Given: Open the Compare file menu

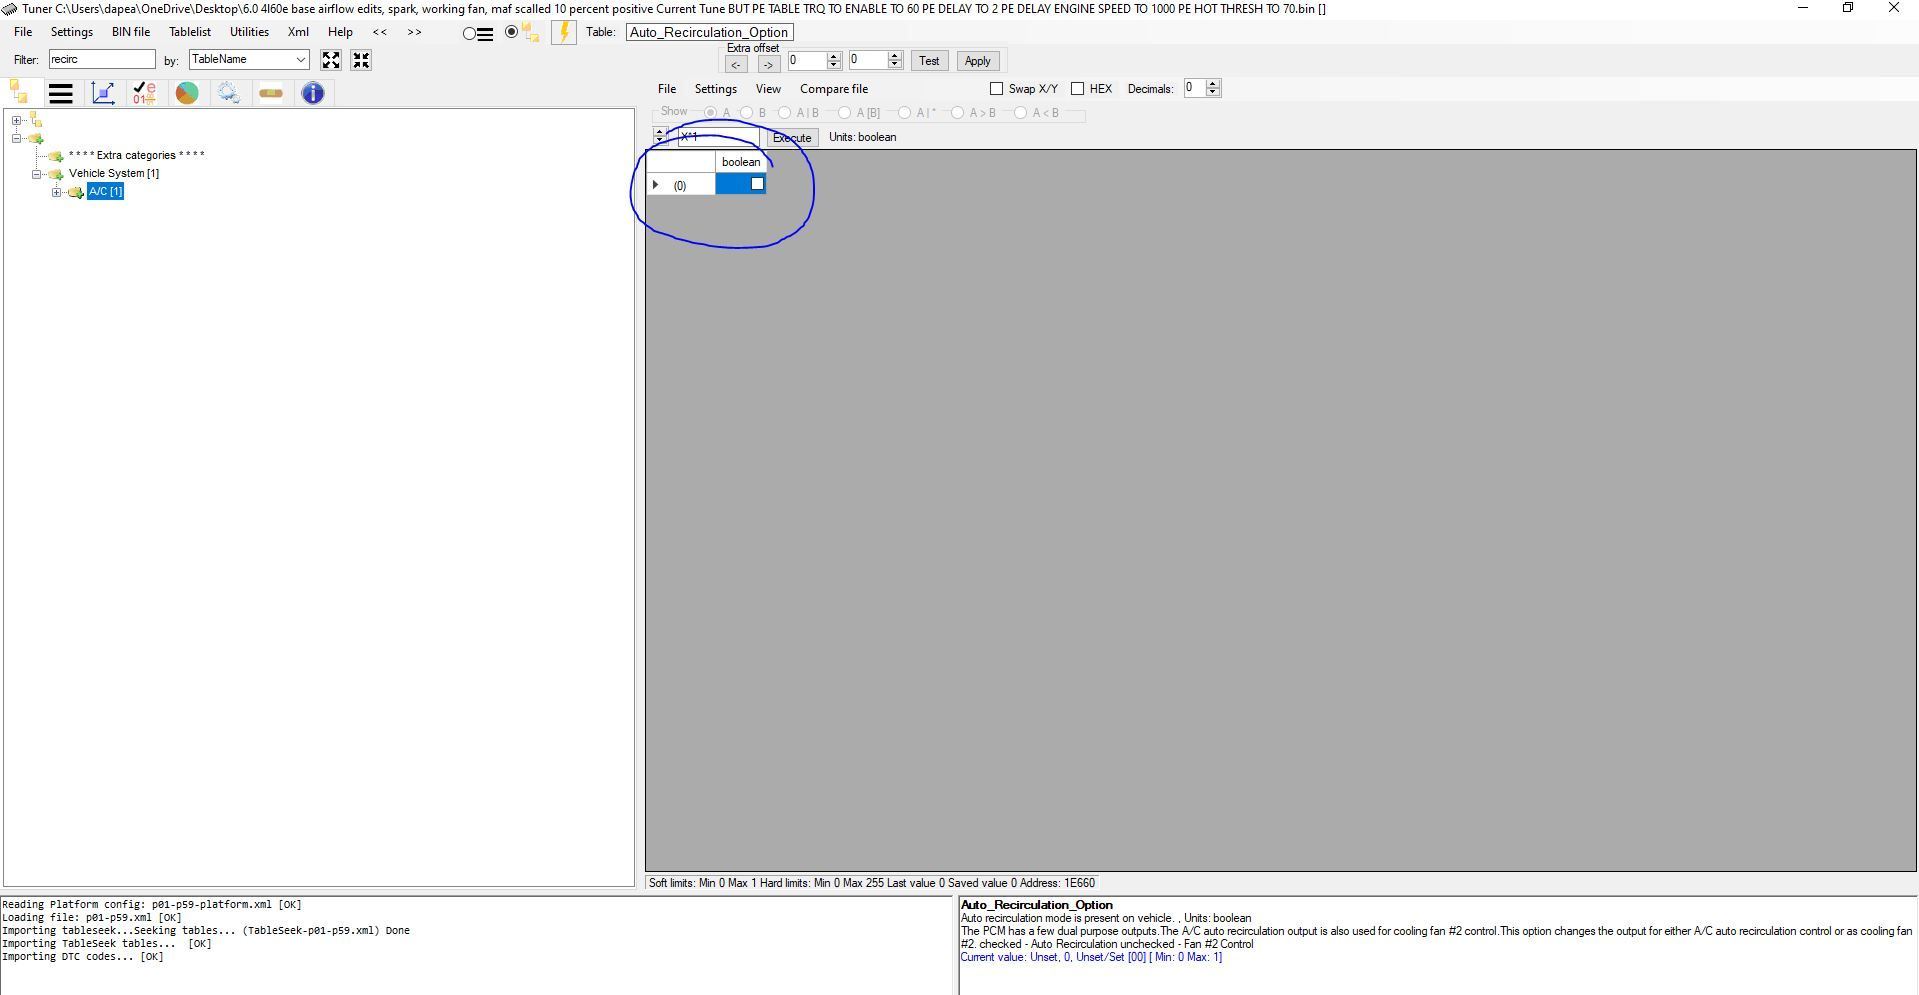Looking at the screenshot, I should [x=833, y=89].
